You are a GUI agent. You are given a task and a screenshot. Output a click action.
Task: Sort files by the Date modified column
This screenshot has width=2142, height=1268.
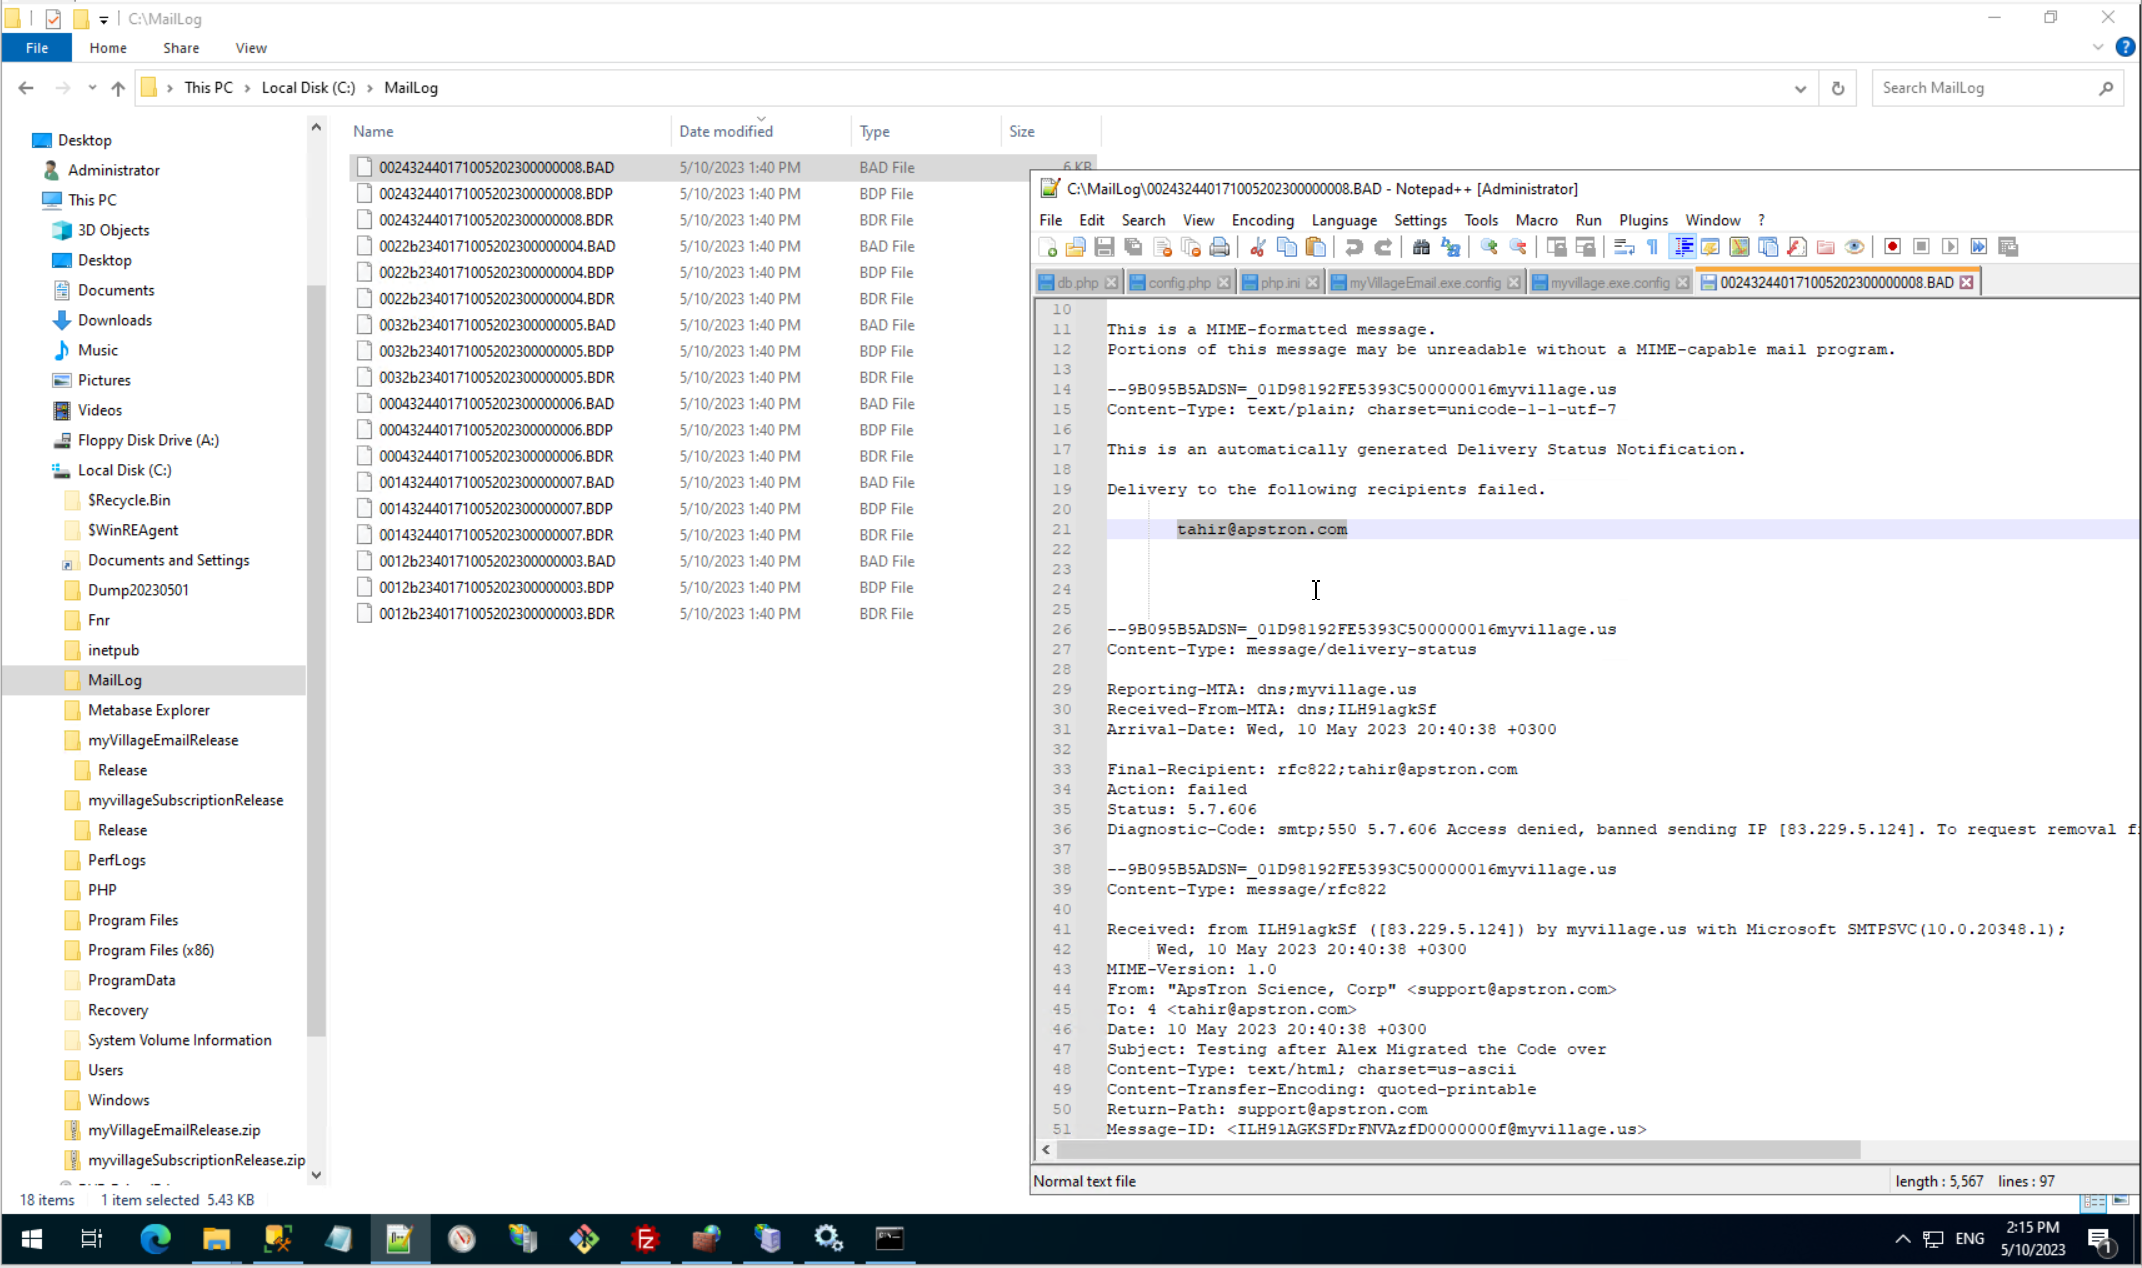[726, 131]
